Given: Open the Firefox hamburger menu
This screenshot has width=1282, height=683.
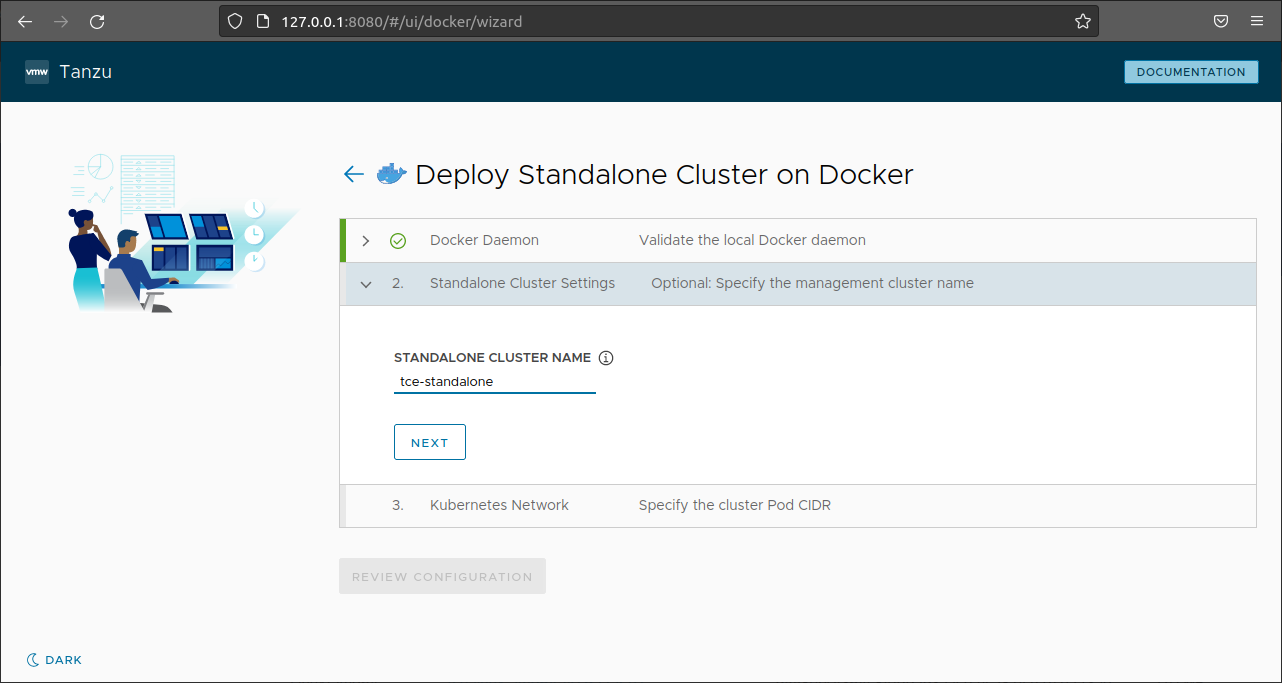Looking at the screenshot, I should (x=1257, y=21).
